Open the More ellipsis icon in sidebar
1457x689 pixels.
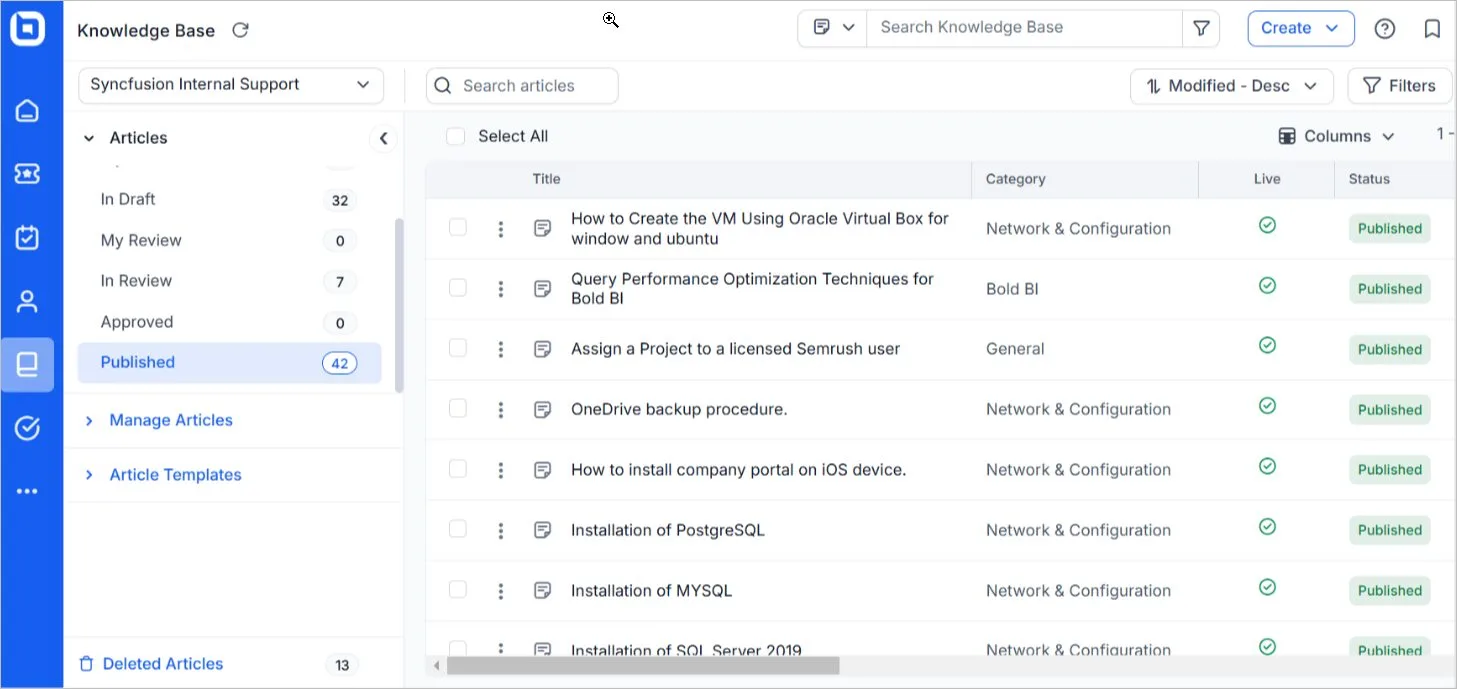27,491
